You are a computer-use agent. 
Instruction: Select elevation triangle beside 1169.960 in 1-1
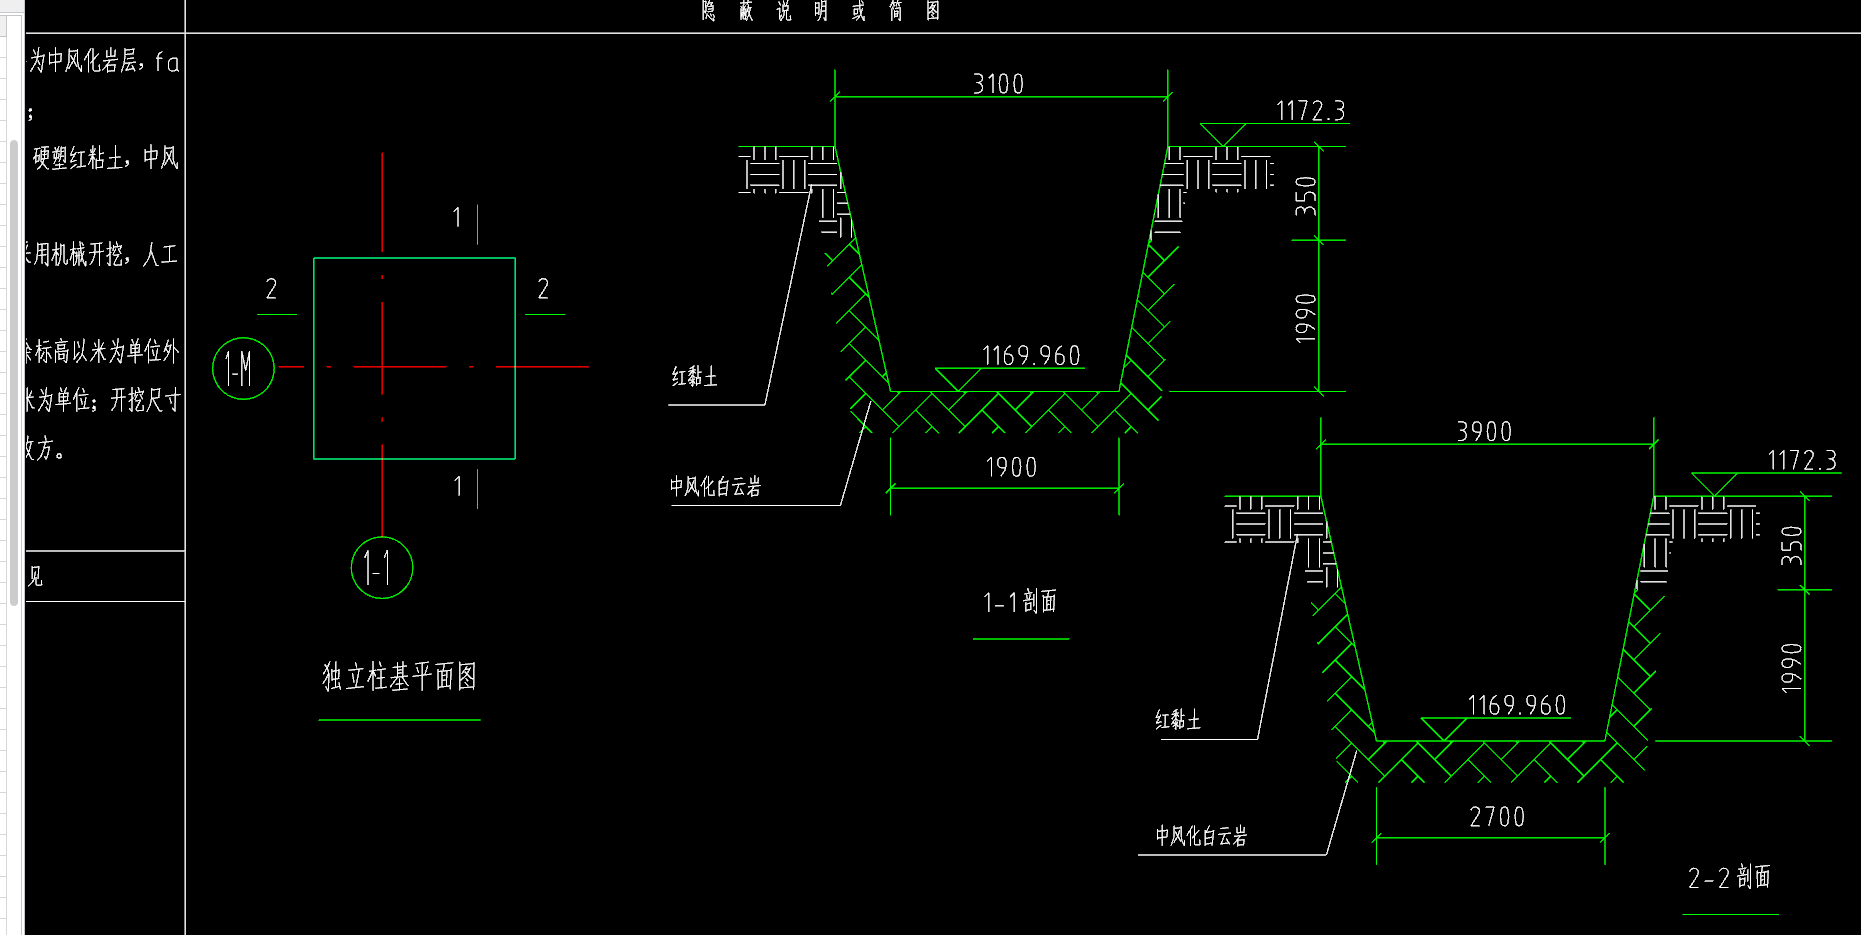958,379
